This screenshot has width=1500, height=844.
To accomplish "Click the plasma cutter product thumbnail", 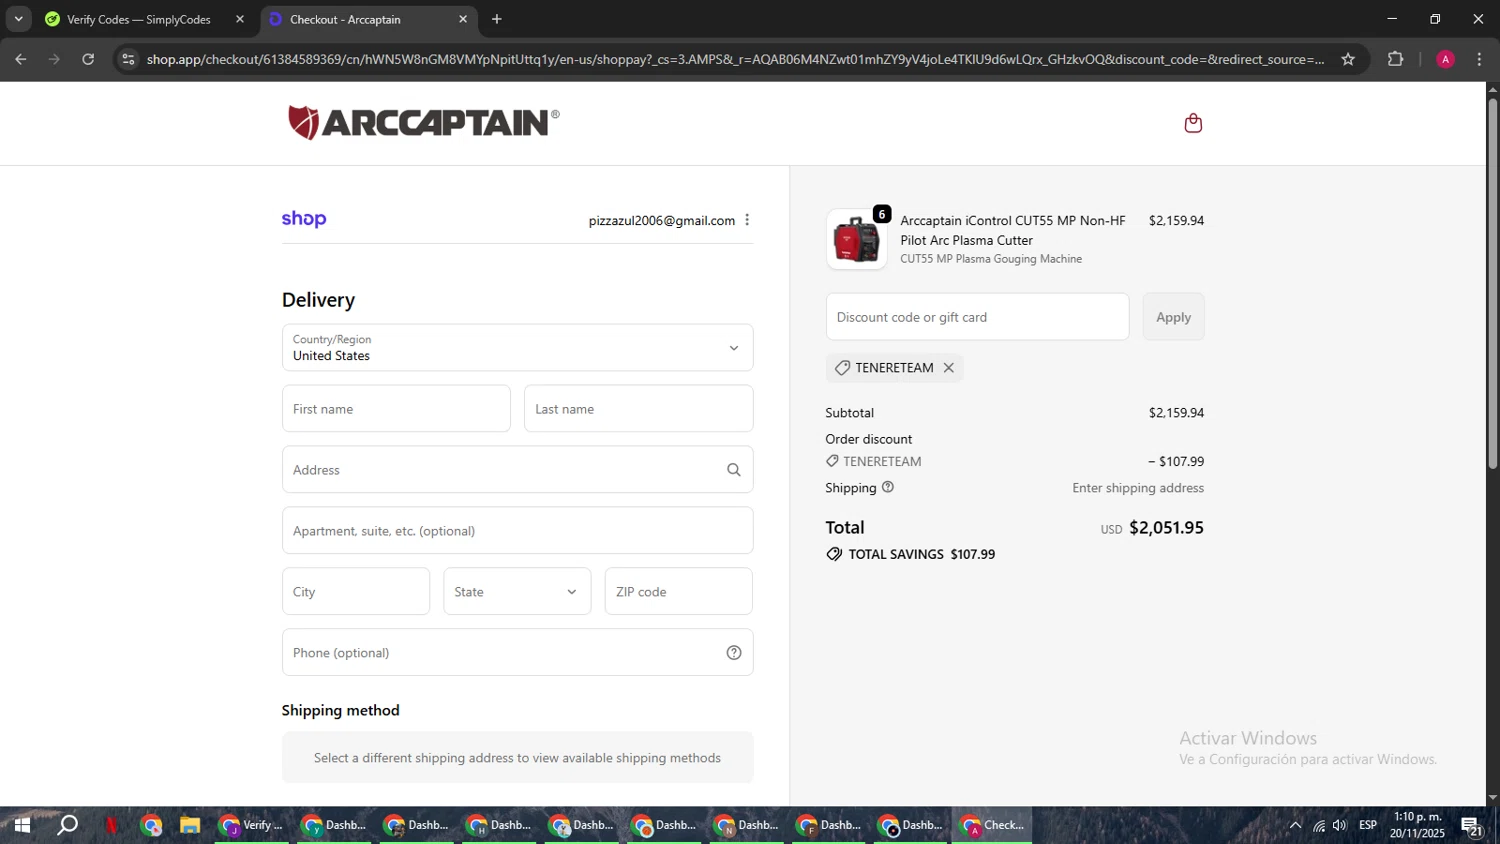I will click(x=856, y=240).
